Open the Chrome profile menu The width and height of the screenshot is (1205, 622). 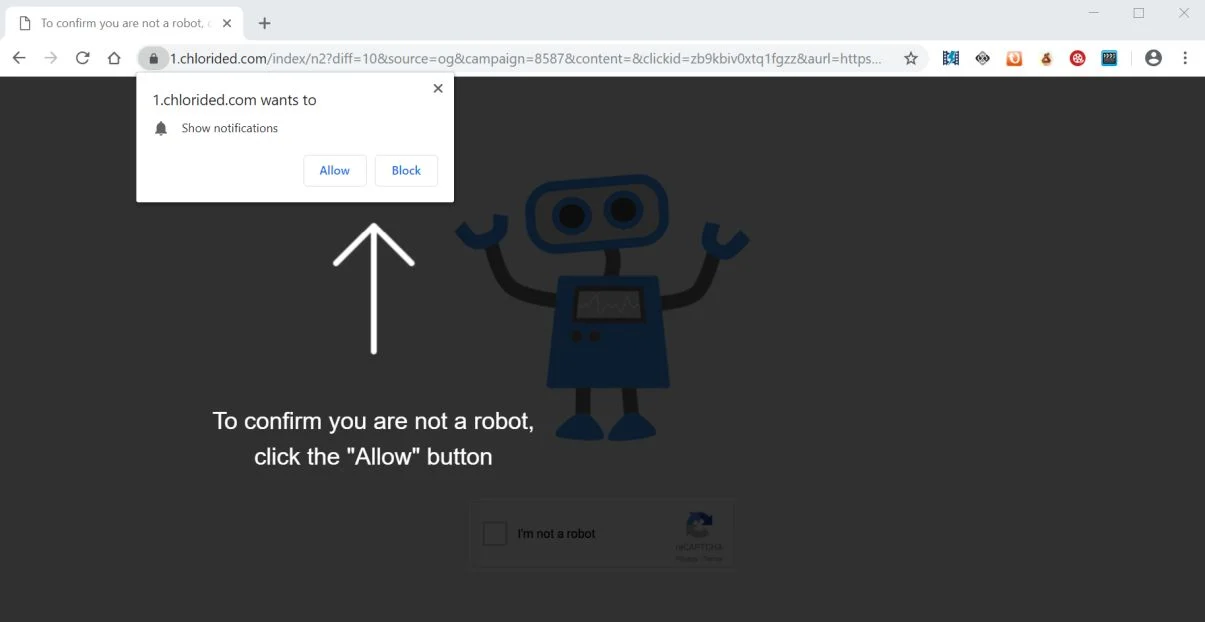click(x=1153, y=58)
